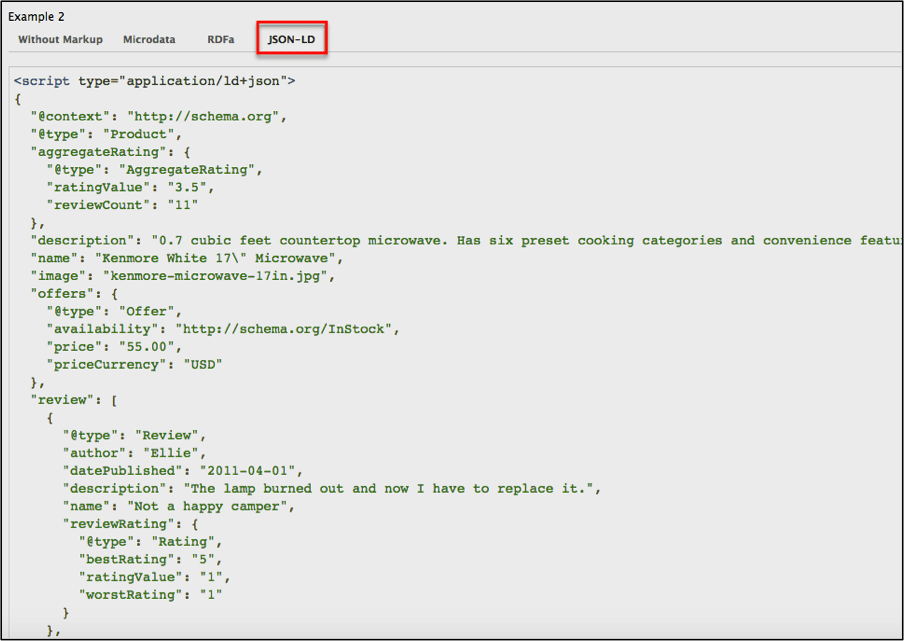Switch to the JSON-LD tab
Screen dimensions: 904x641
coord(292,39)
